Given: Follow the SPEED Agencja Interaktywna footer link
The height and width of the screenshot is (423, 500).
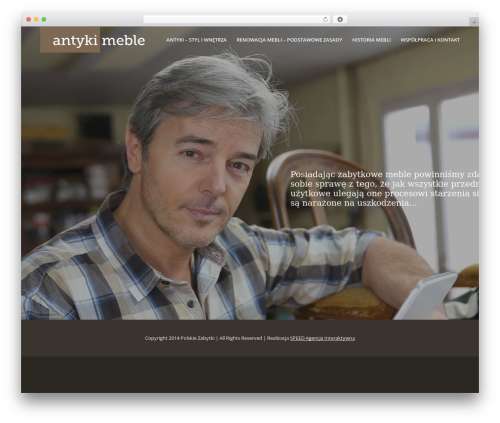Looking at the screenshot, I should [x=322, y=338].
